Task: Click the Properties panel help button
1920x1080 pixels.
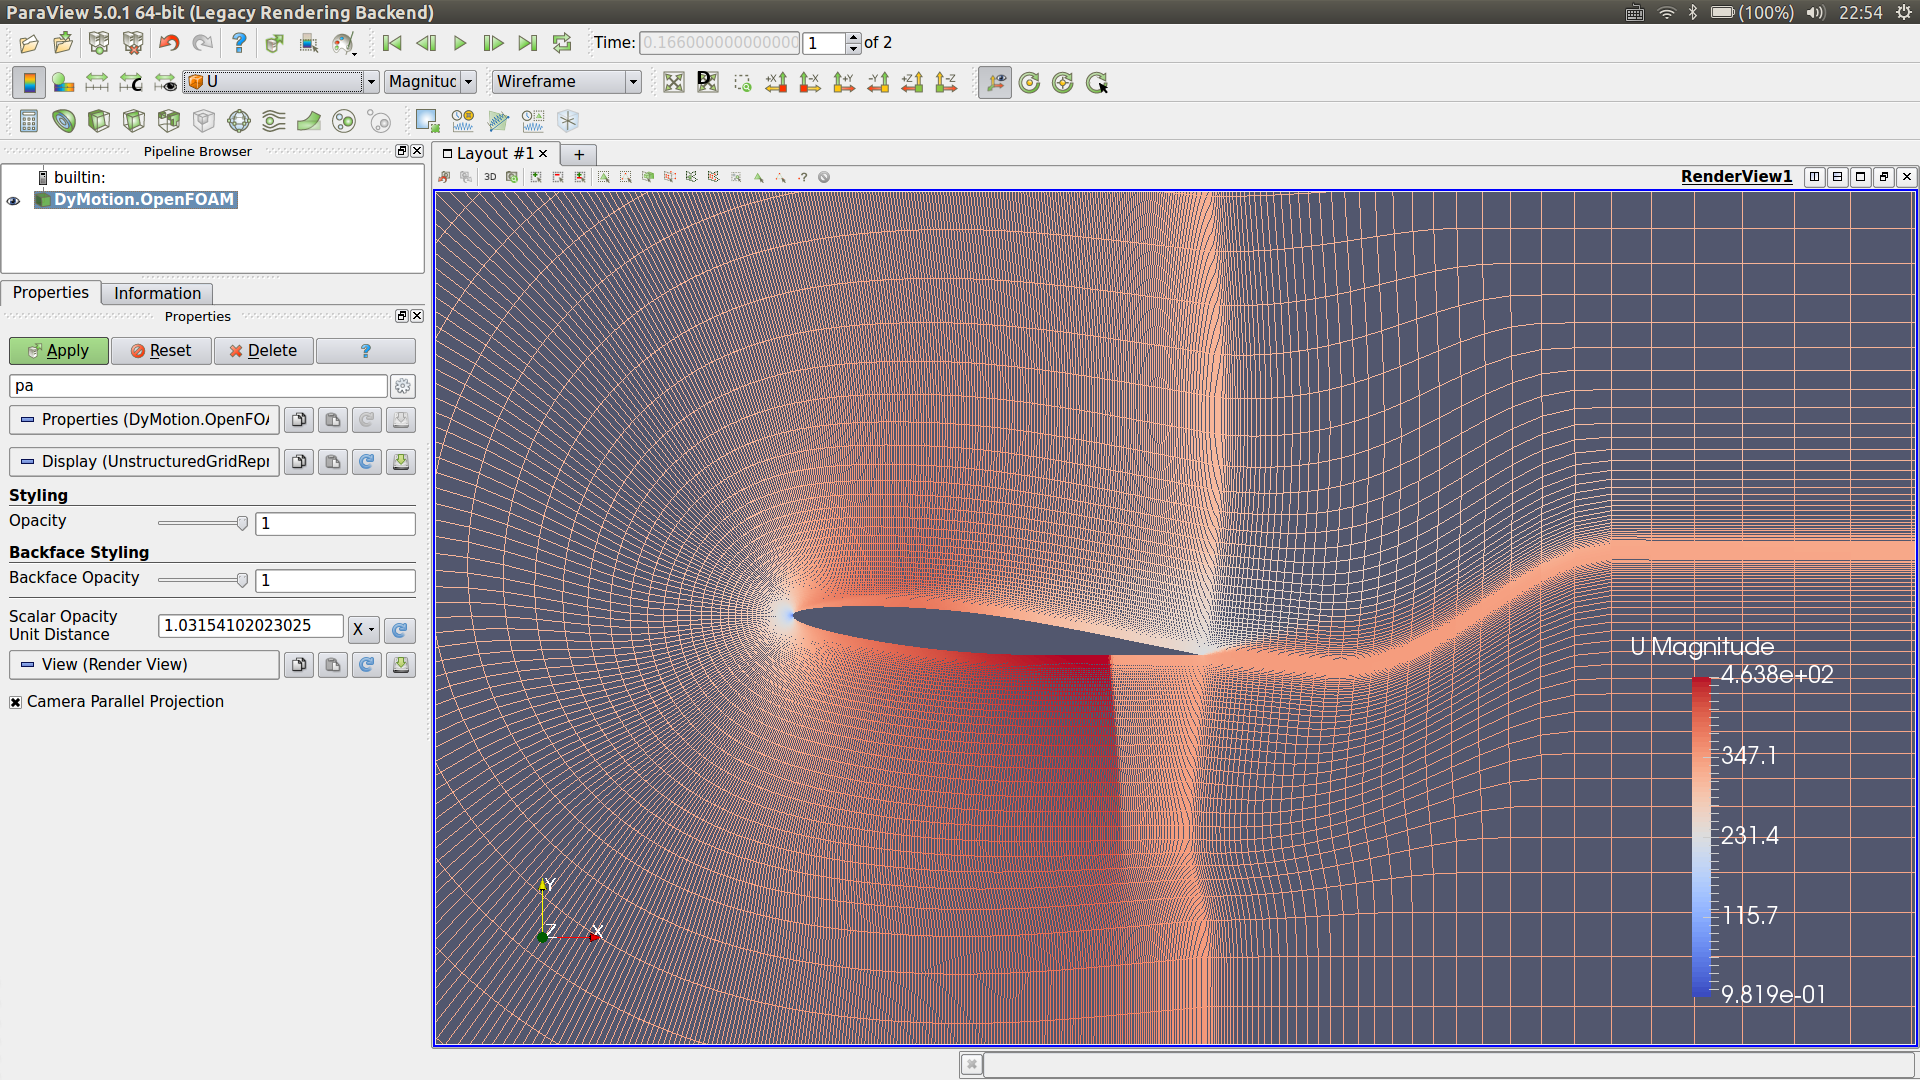Action: 366,351
